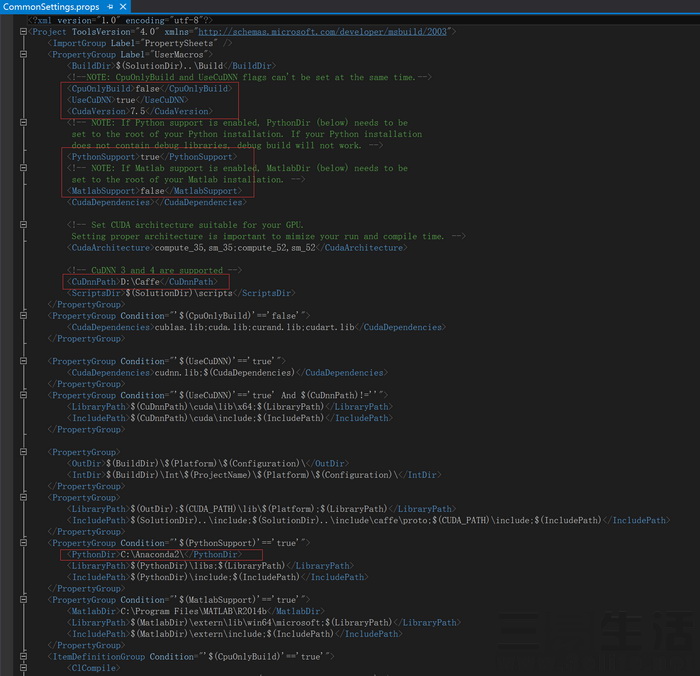Click LibraryPath $(MatlabDir)\extern\lib\win64 line
The image size is (700, 676).
[264, 622]
